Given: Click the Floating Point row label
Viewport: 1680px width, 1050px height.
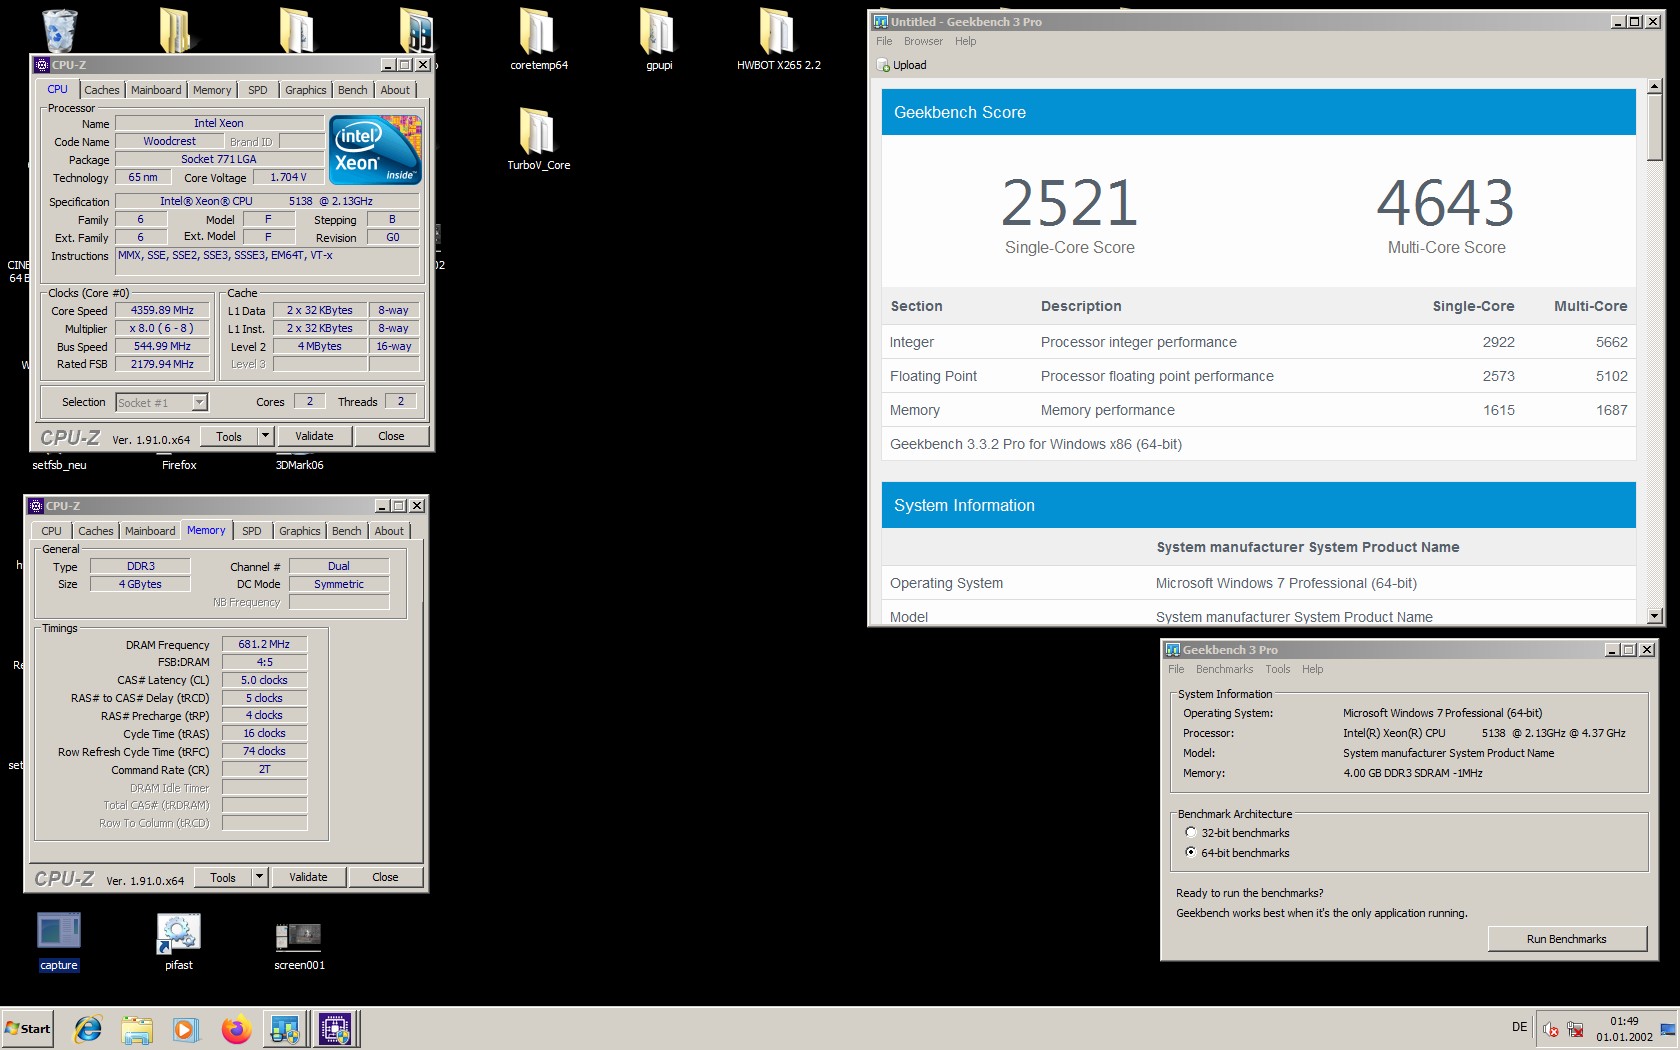Looking at the screenshot, I should [x=933, y=376].
